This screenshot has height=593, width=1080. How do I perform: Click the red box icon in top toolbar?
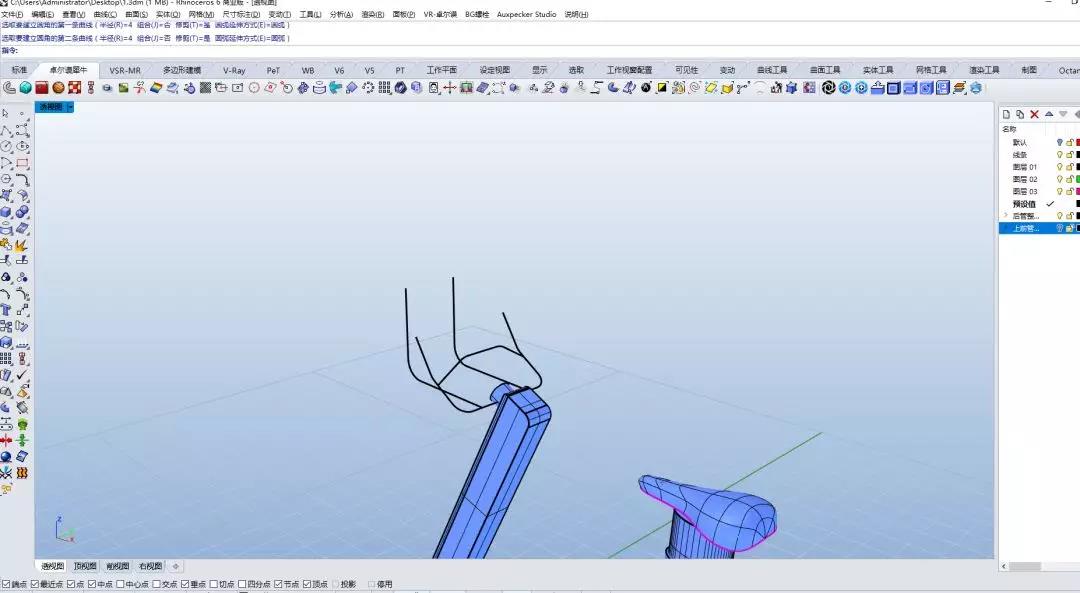click(42, 87)
